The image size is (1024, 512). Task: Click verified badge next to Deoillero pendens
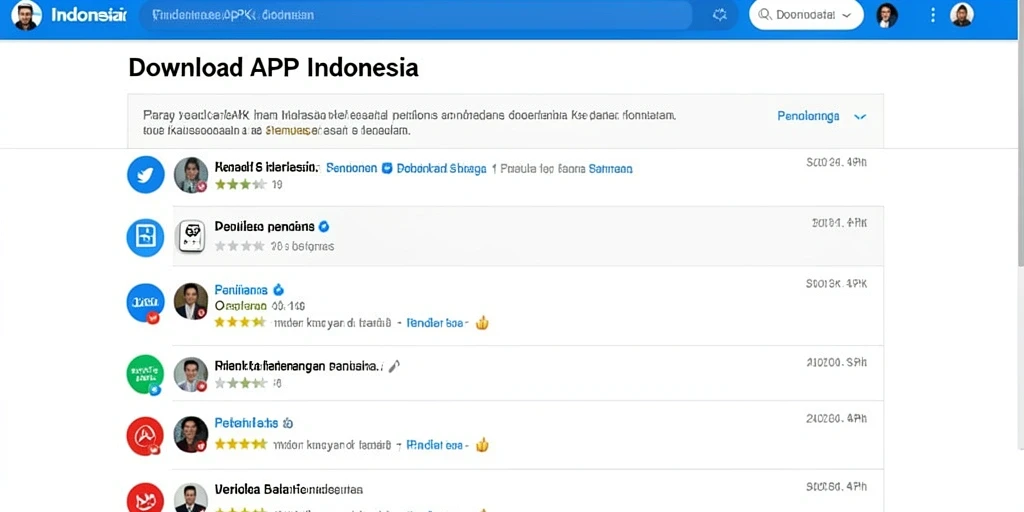pos(323,227)
